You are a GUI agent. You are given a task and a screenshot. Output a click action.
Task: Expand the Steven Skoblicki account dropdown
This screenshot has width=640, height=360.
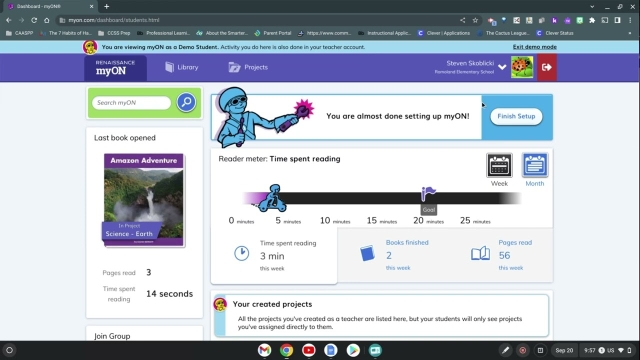(502, 67)
